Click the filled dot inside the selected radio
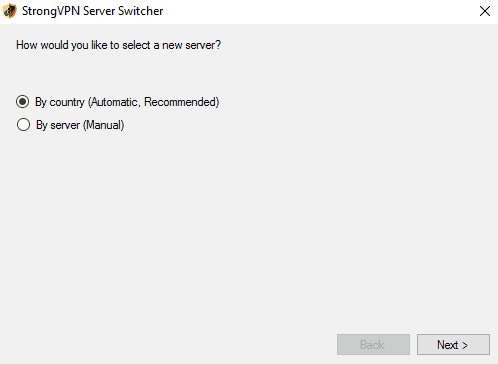Image resolution: width=498 pixels, height=365 pixels. click(x=23, y=102)
